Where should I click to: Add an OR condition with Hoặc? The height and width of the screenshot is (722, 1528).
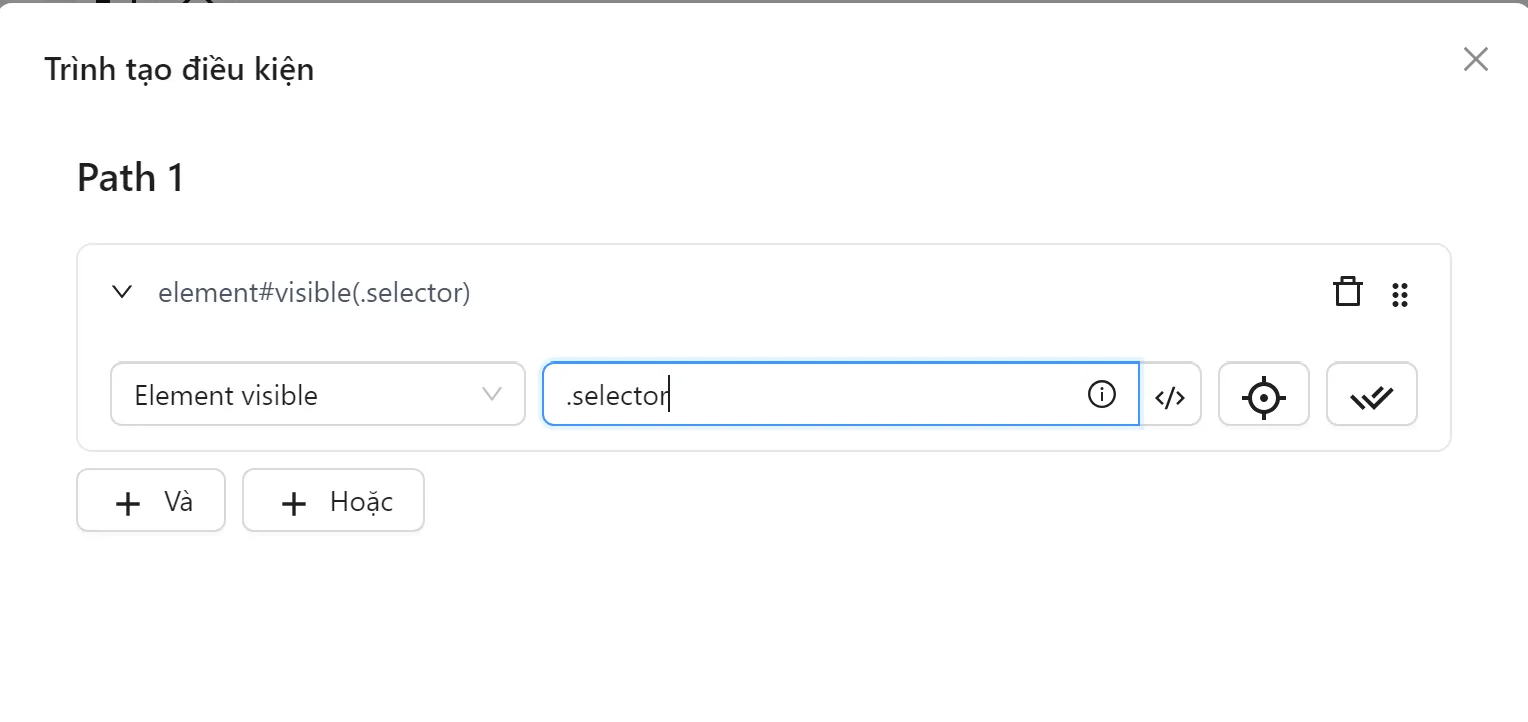tap(333, 501)
